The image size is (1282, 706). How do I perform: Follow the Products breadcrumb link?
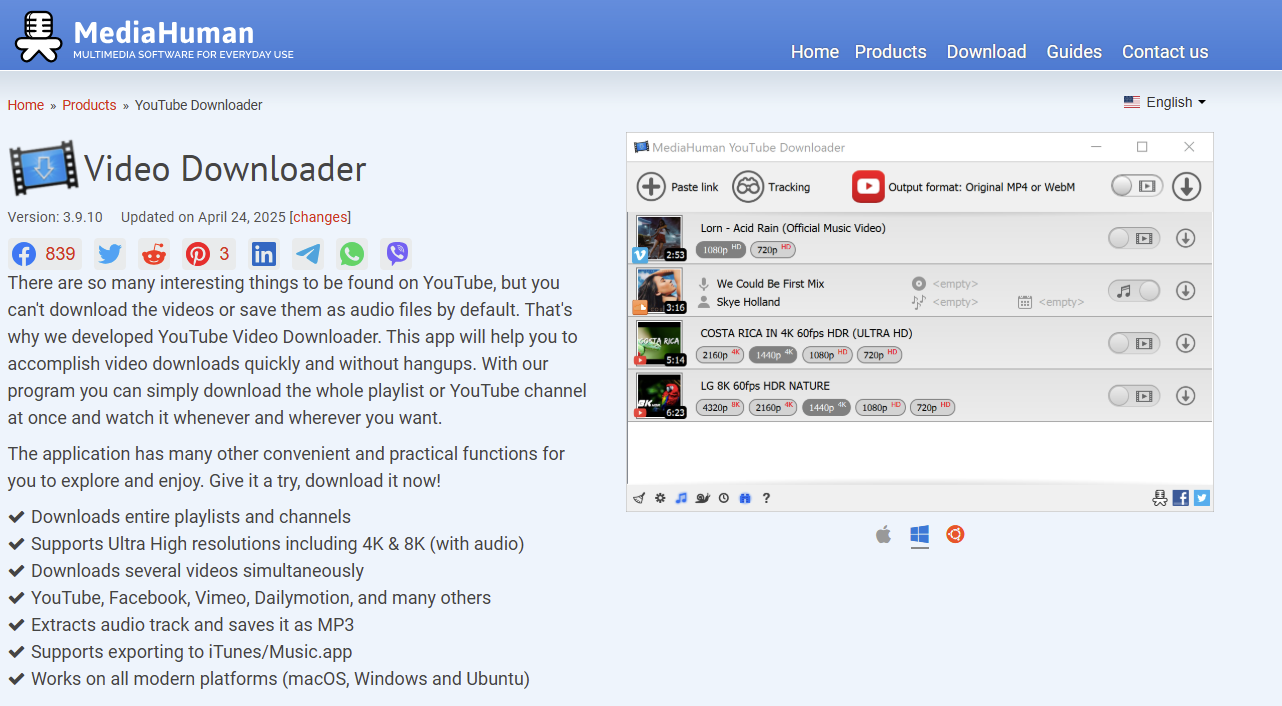click(89, 105)
